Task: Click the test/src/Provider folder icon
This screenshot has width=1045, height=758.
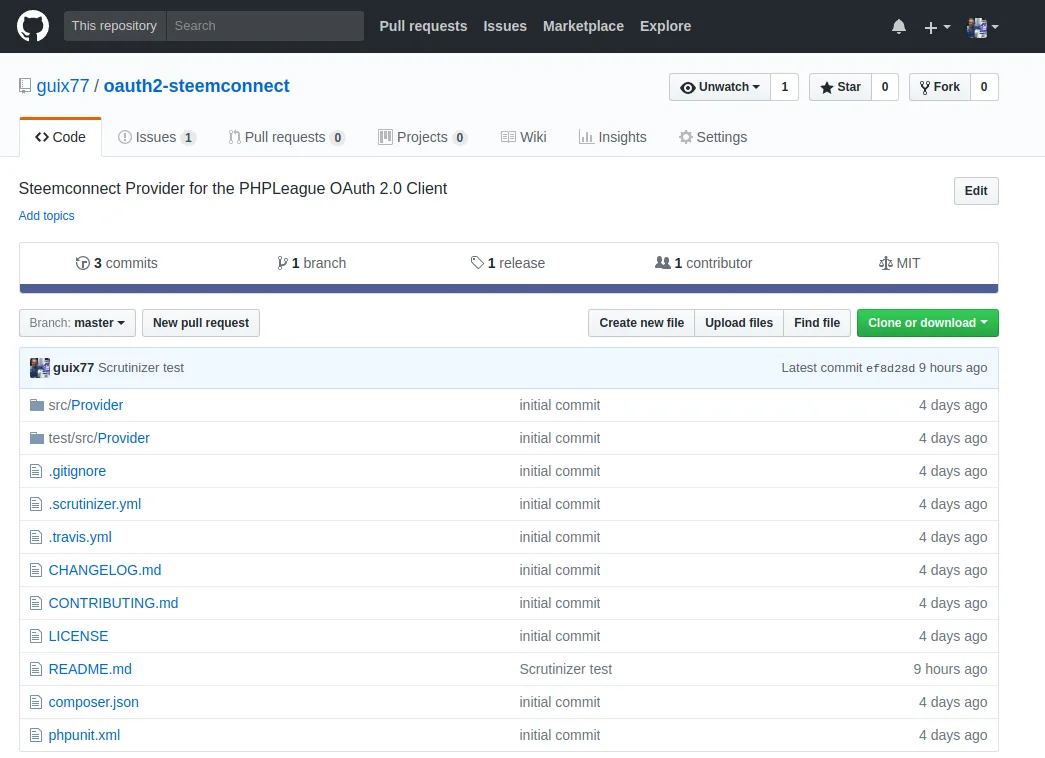Action: (x=37, y=438)
